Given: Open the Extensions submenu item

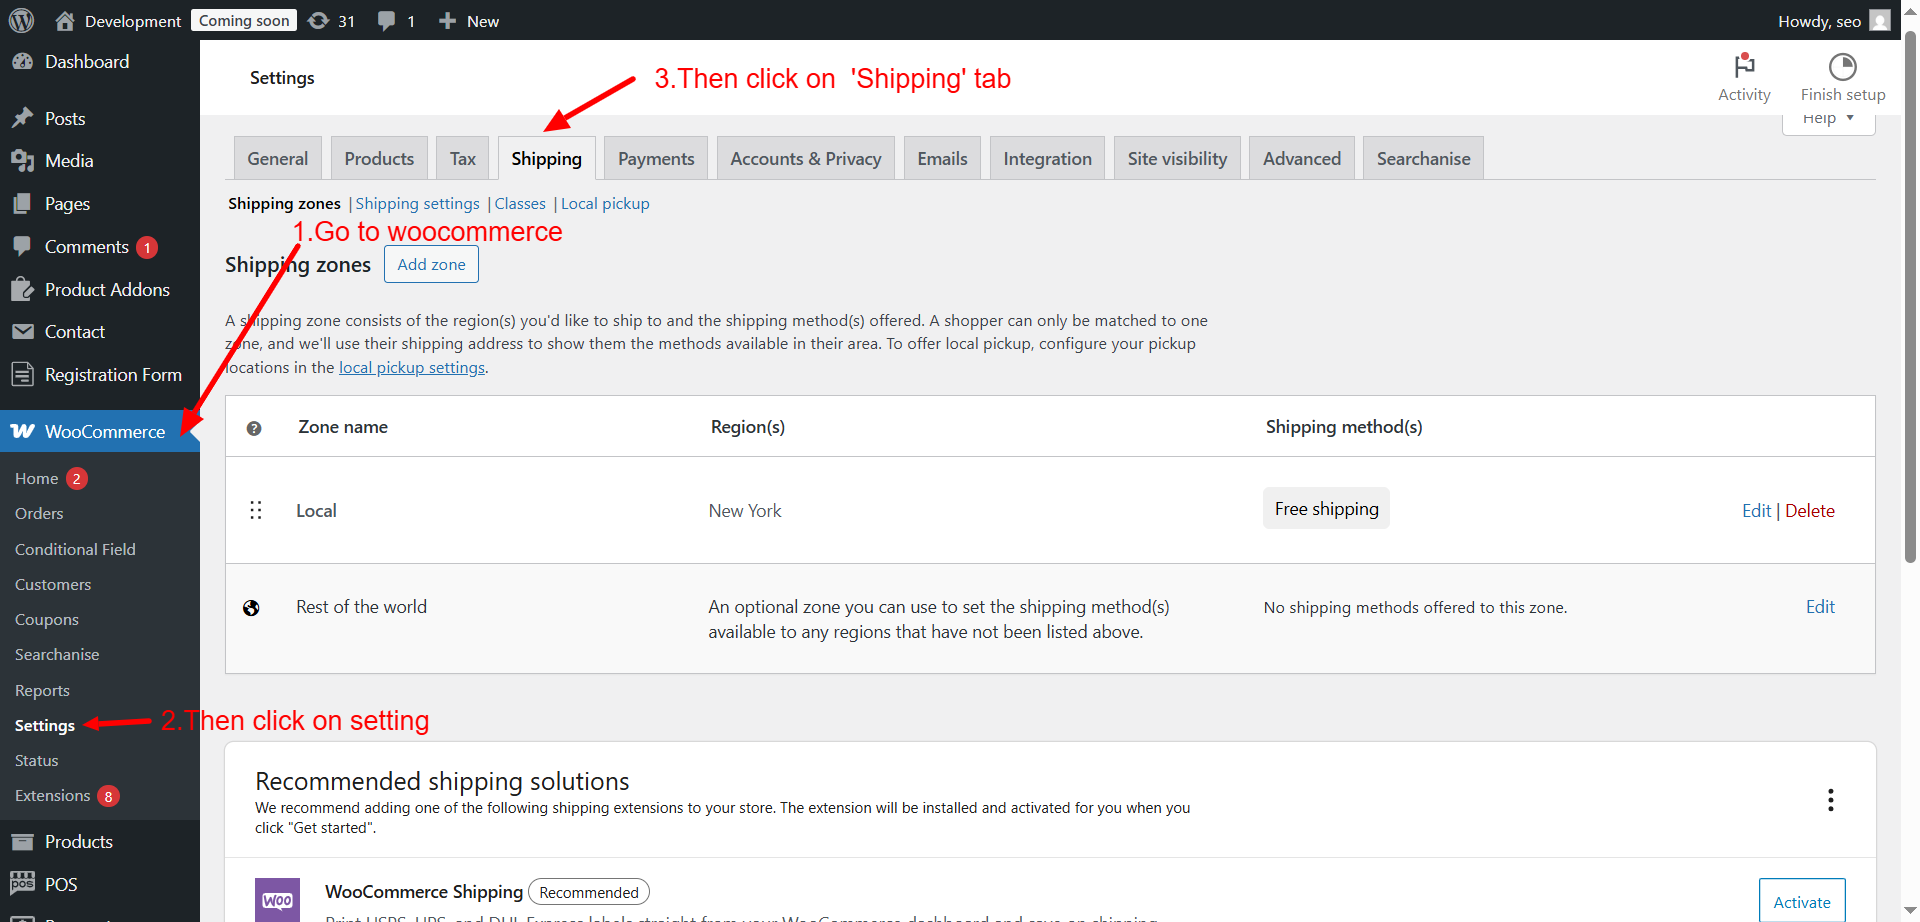Looking at the screenshot, I should pyautogui.click(x=53, y=795).
